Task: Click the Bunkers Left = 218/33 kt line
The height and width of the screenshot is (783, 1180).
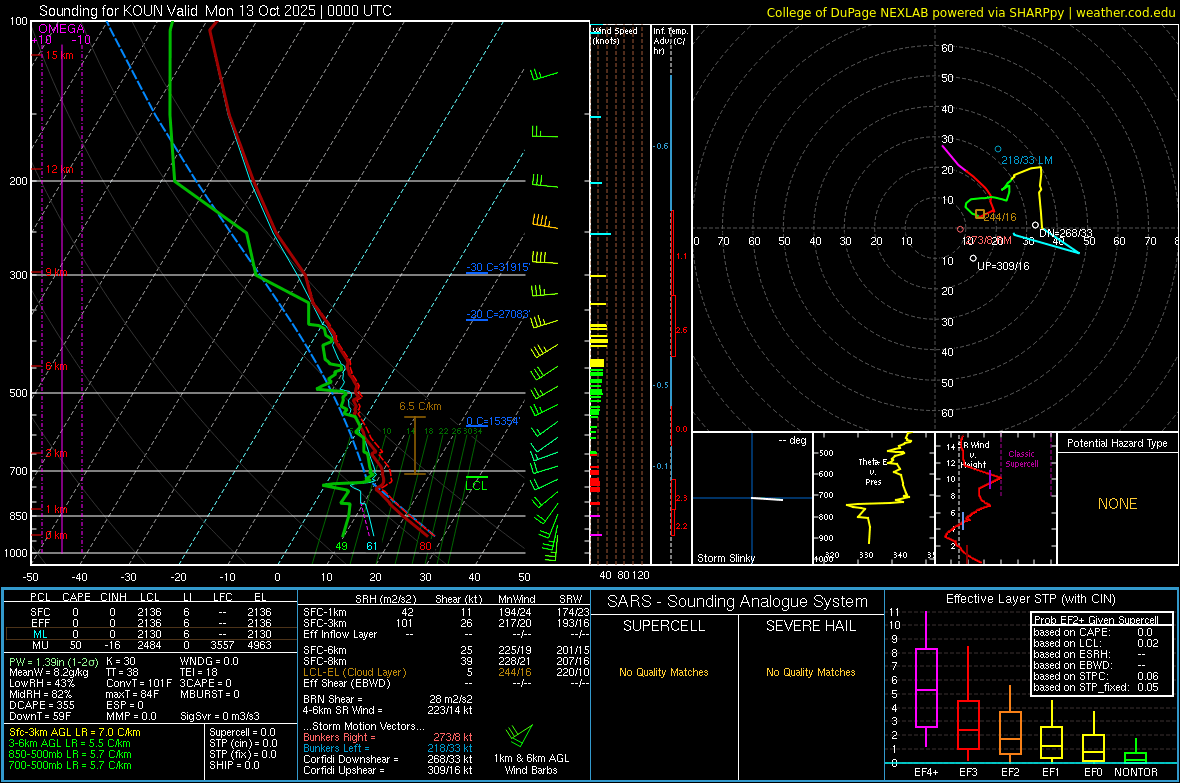Action: (388, 748)
